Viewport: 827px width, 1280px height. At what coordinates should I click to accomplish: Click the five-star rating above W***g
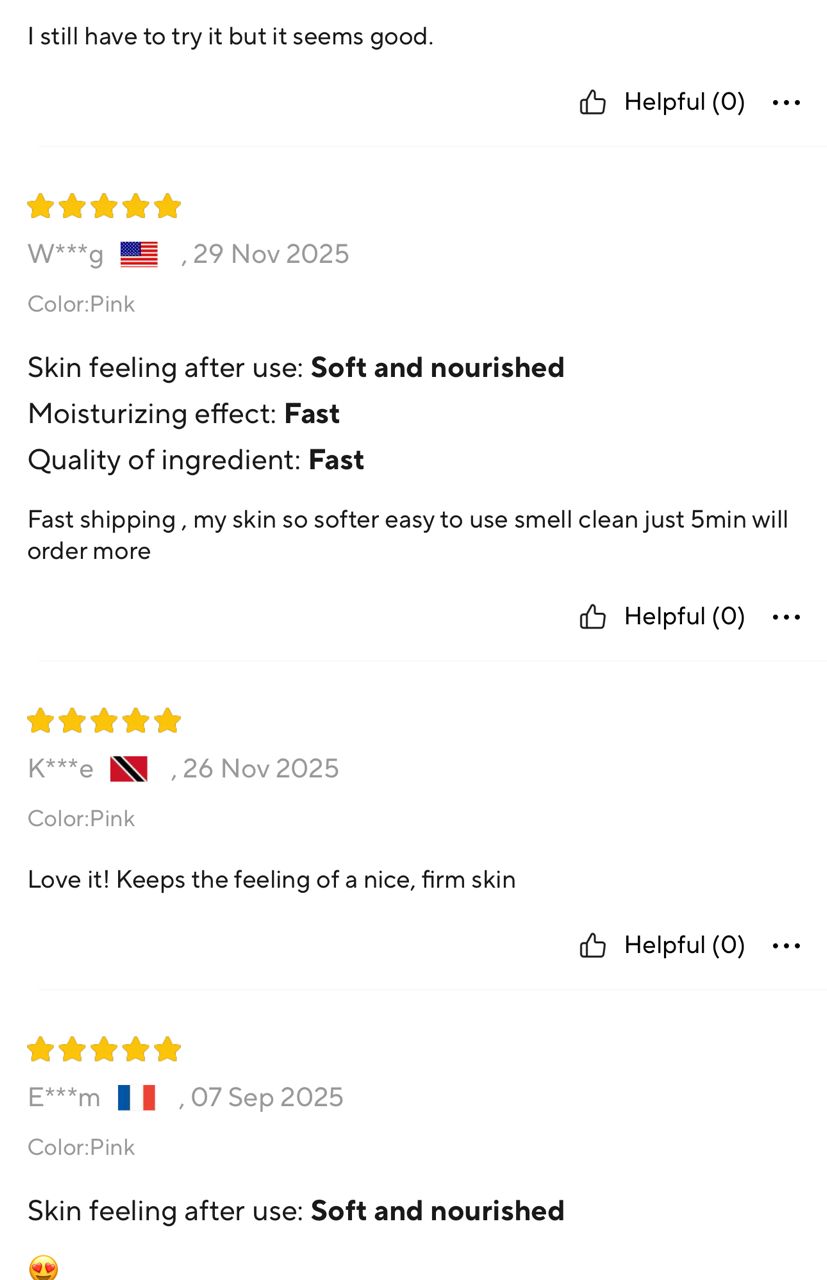click(104, 207)
